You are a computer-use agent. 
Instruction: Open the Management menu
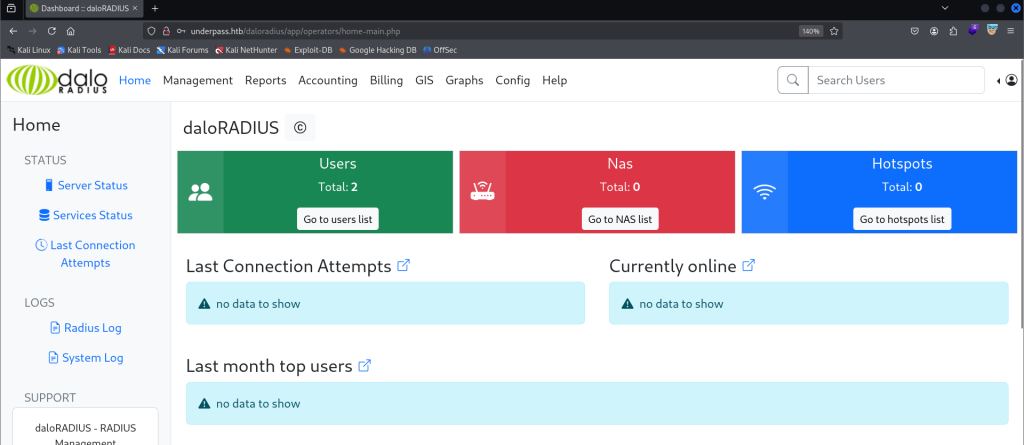tap(198, 80)
